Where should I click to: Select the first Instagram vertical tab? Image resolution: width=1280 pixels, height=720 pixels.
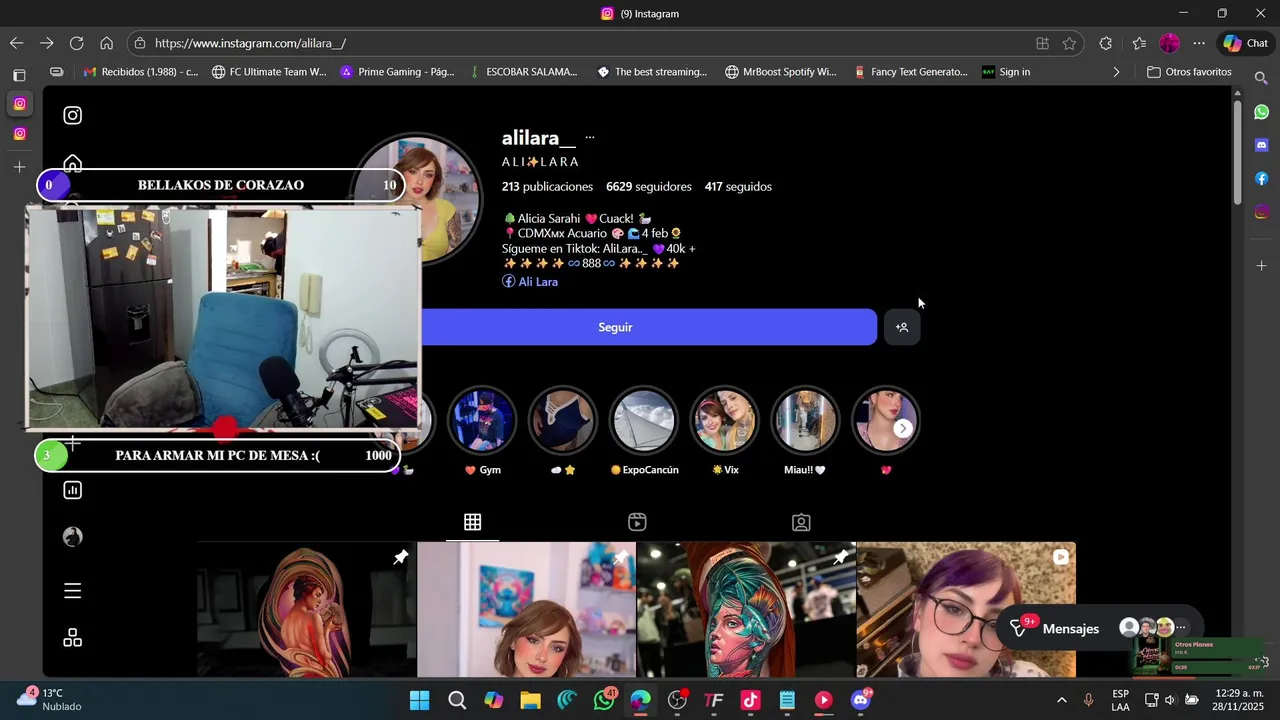pyautogui.click(x=19, y=104)
